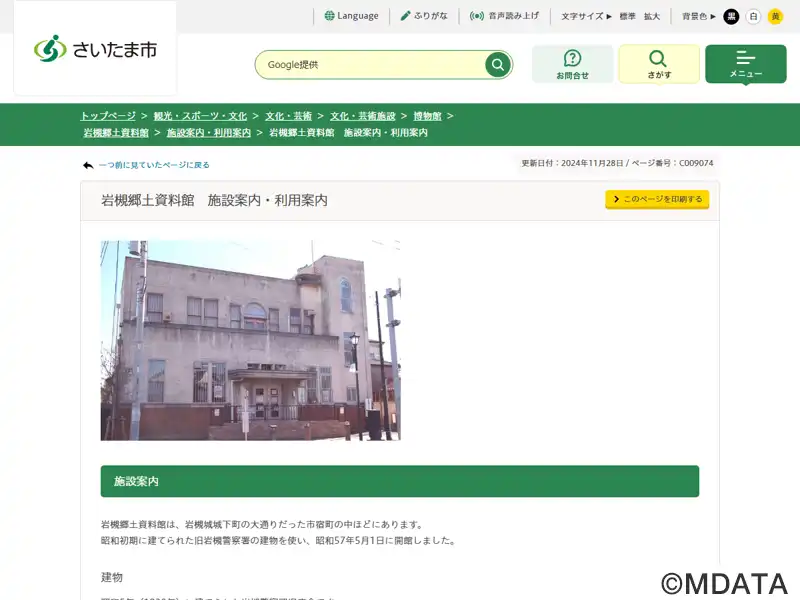The image size is (800, 600).
Task: Go to トップページ breadcrumb
Action: click(108, 116)
